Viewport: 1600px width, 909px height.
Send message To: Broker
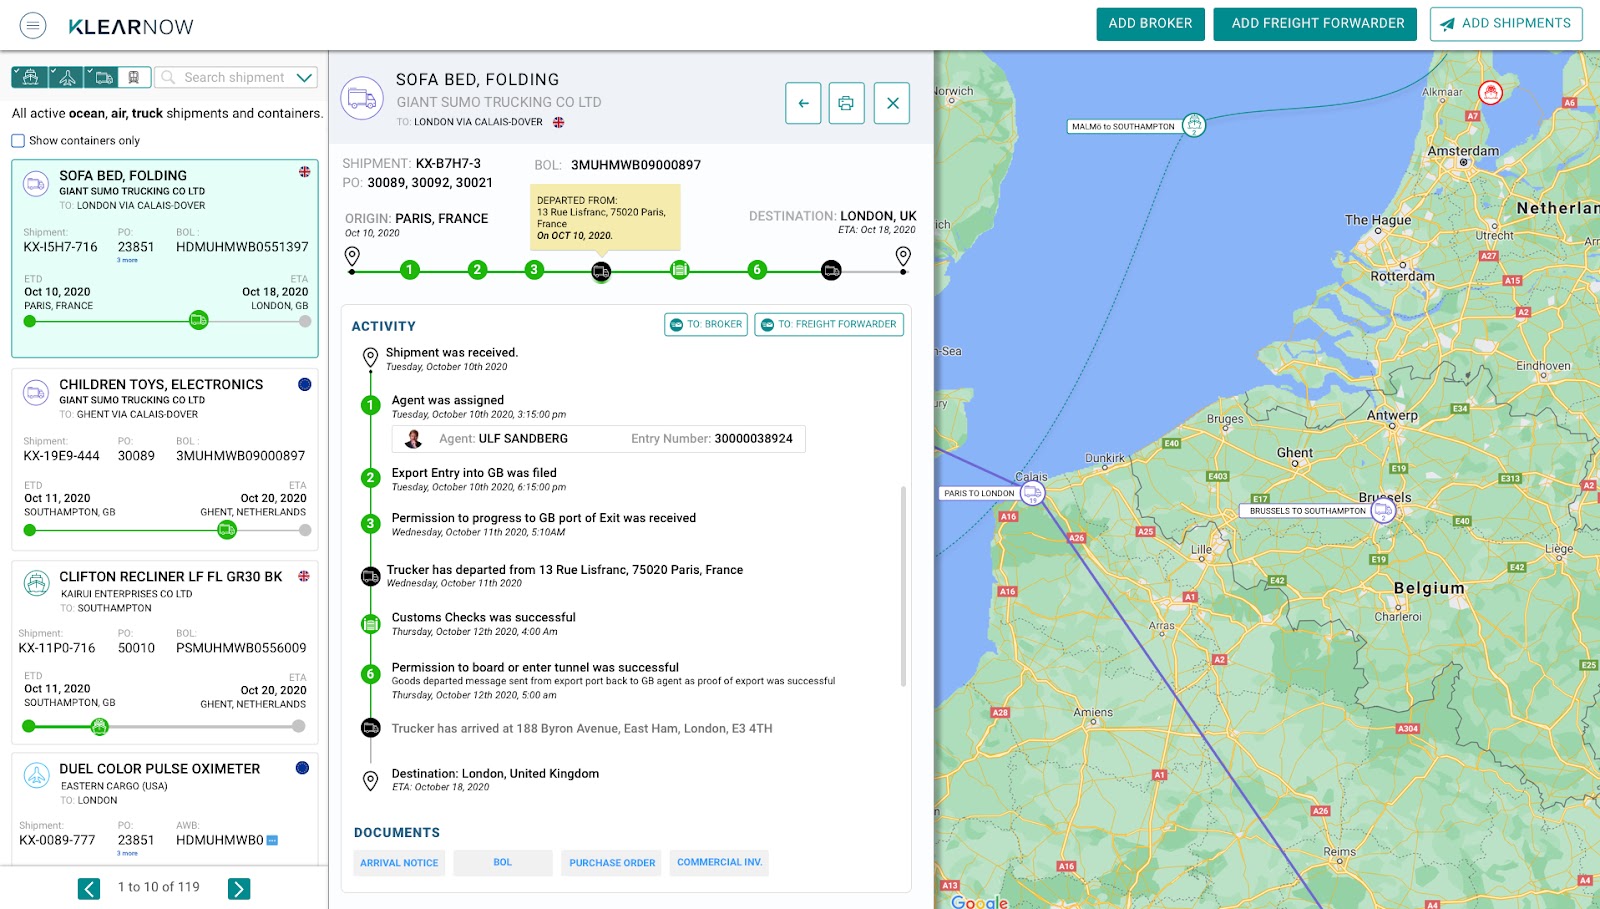coord(706,324)
